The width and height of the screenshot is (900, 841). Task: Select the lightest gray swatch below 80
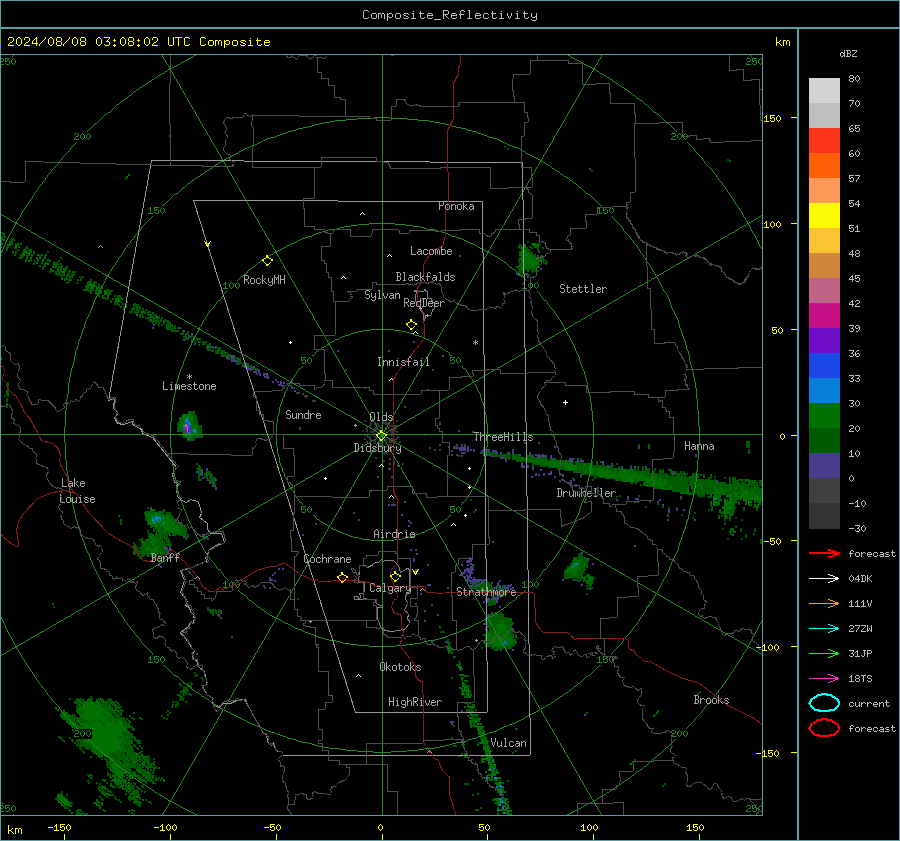824,91
